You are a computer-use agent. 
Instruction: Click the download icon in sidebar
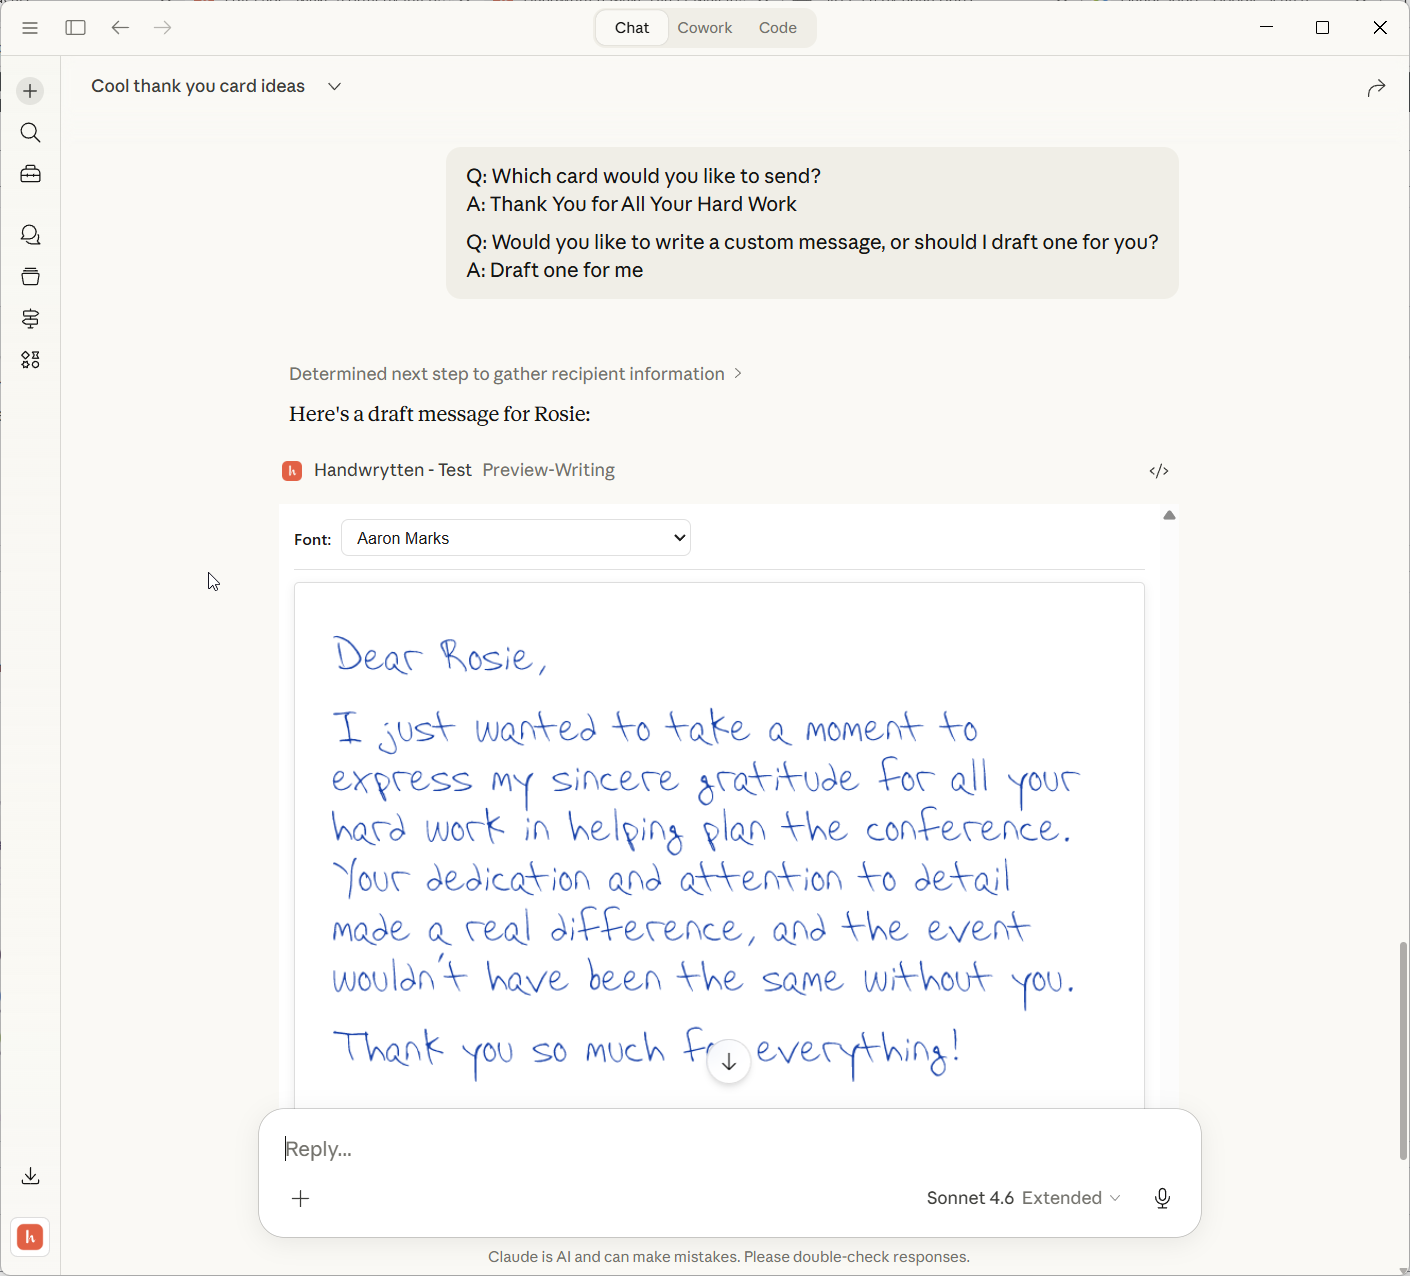30,1176
